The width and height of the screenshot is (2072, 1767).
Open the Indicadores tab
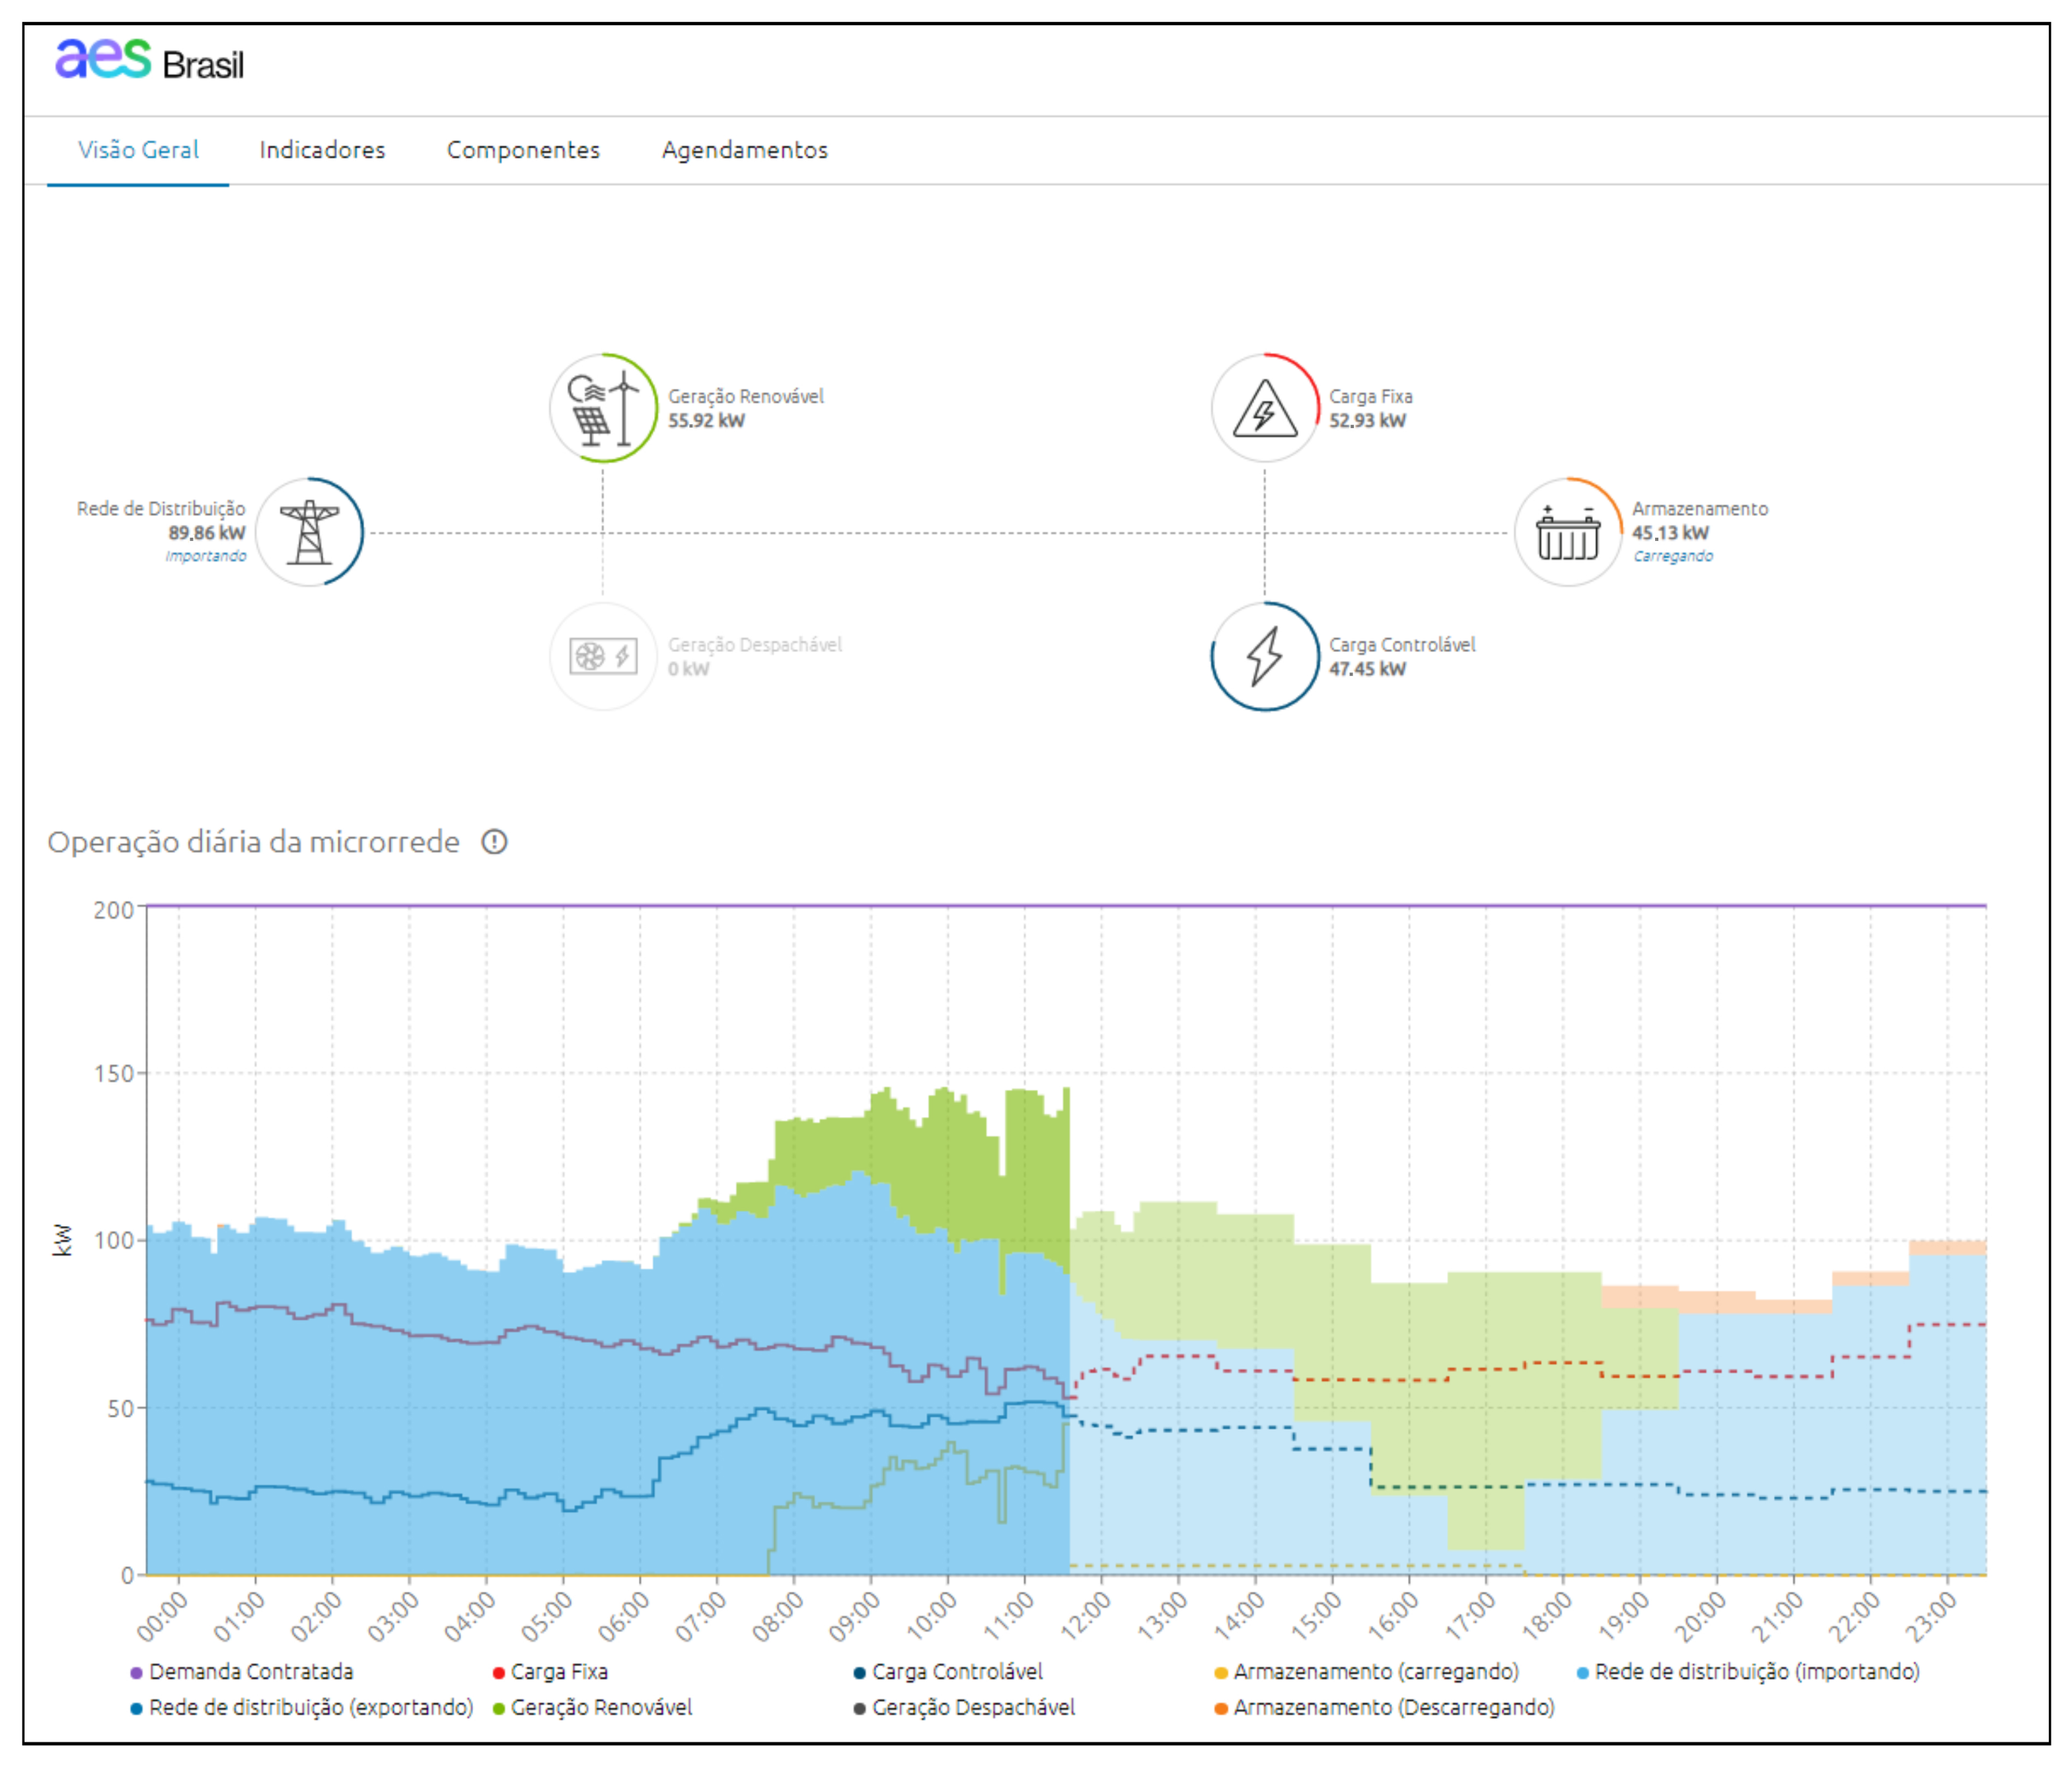tap(322, 150)
